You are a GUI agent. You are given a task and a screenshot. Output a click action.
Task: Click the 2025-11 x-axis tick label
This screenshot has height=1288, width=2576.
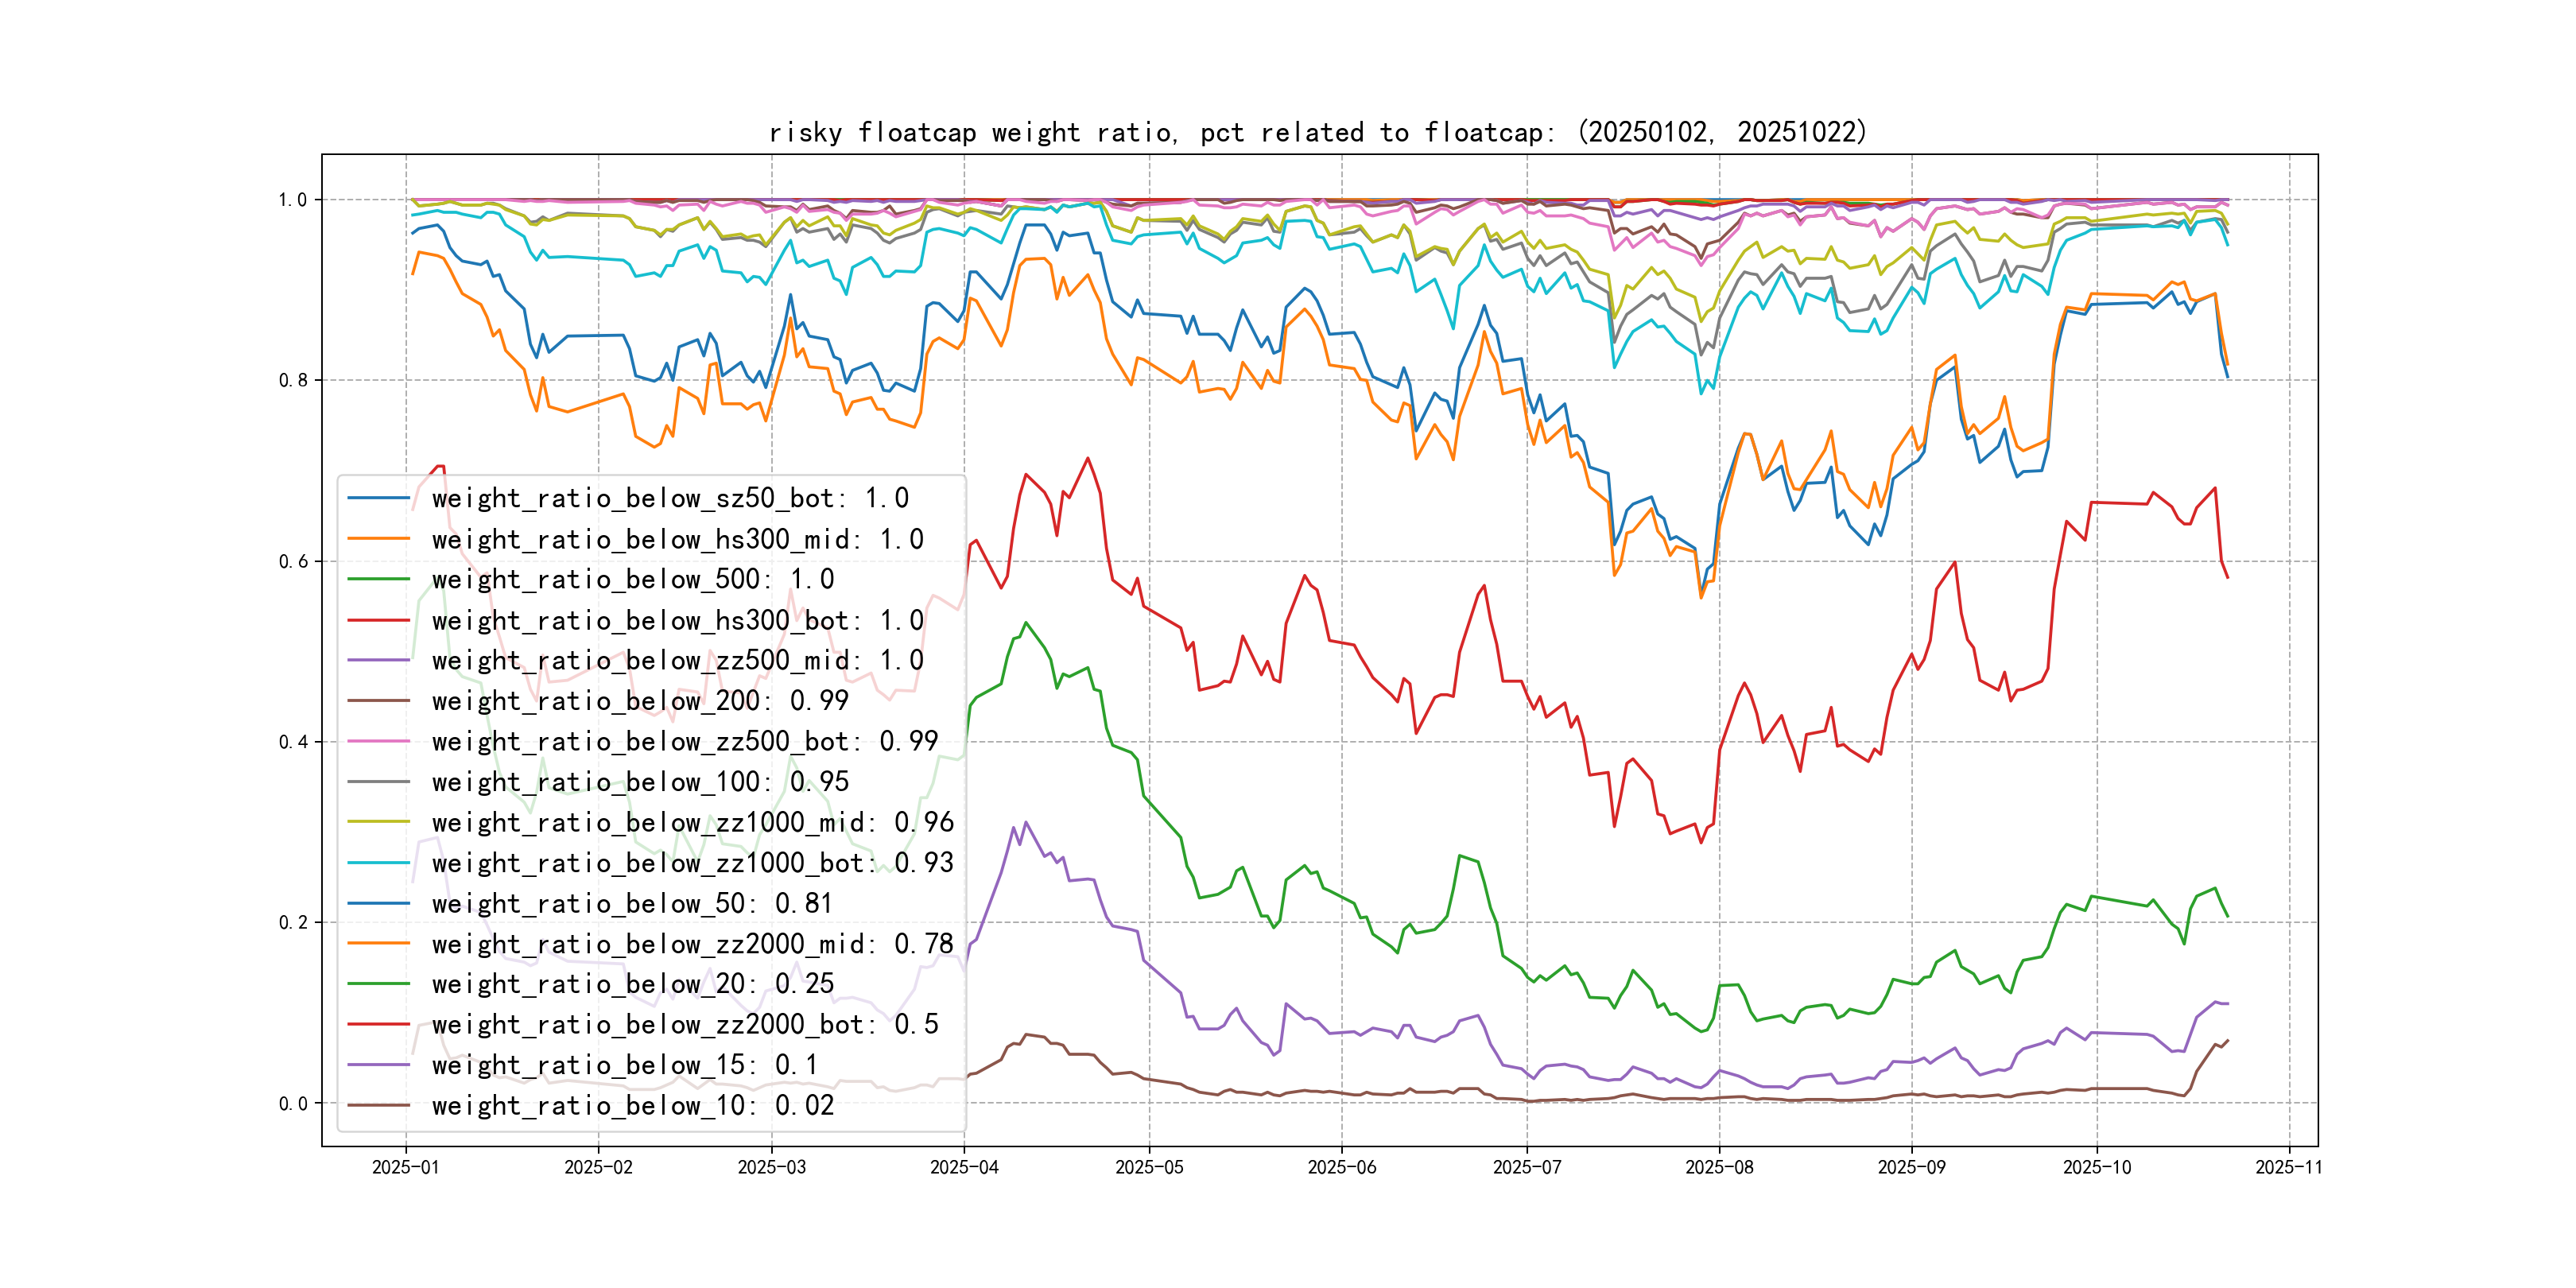pyautogui.click(x=2288, y=1167)
